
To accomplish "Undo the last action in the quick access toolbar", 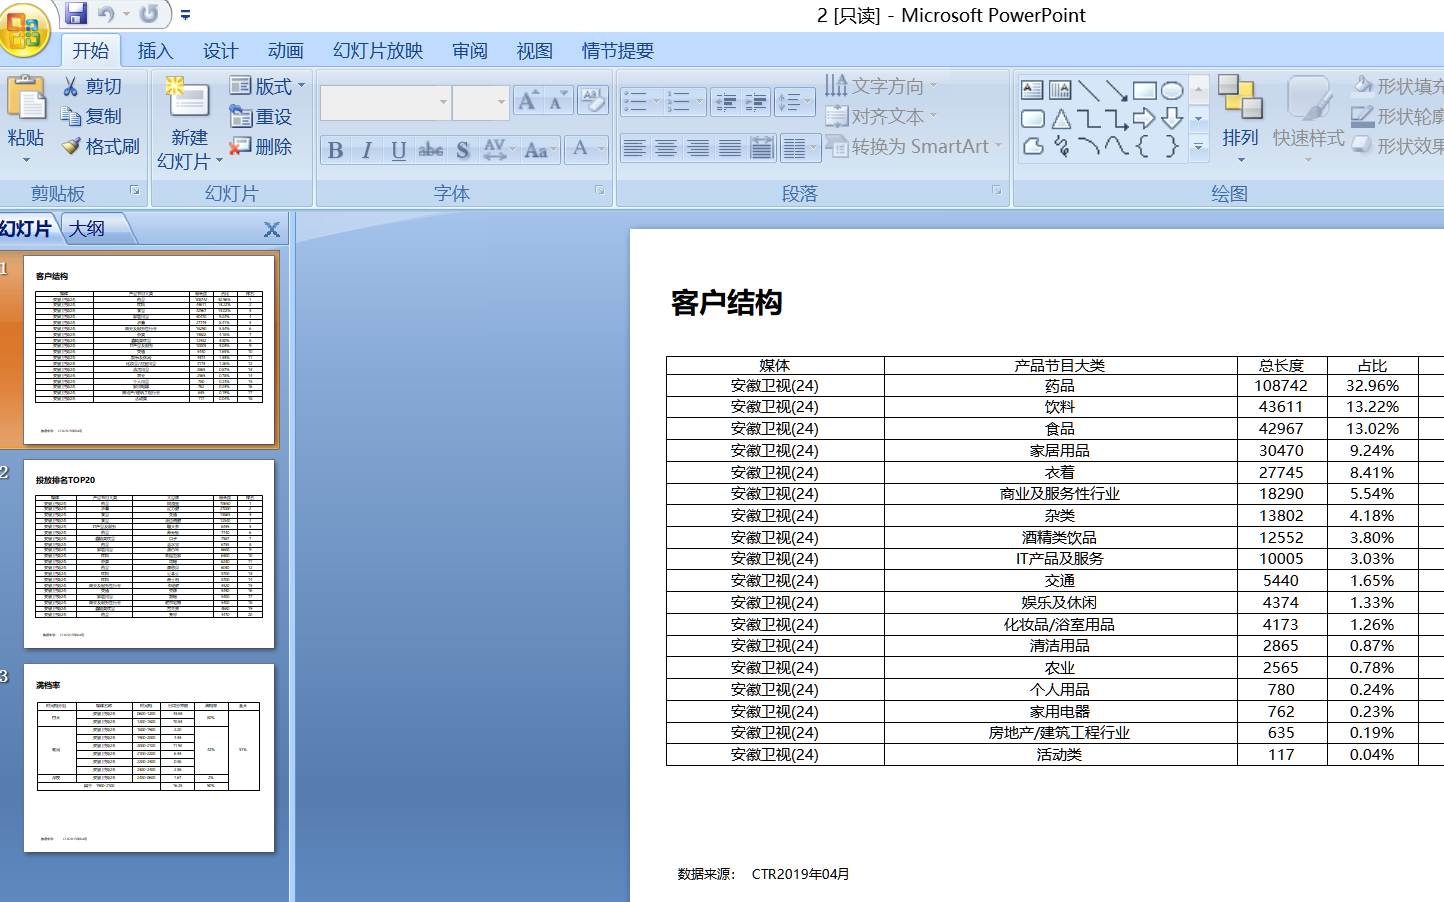I will 106,14.
